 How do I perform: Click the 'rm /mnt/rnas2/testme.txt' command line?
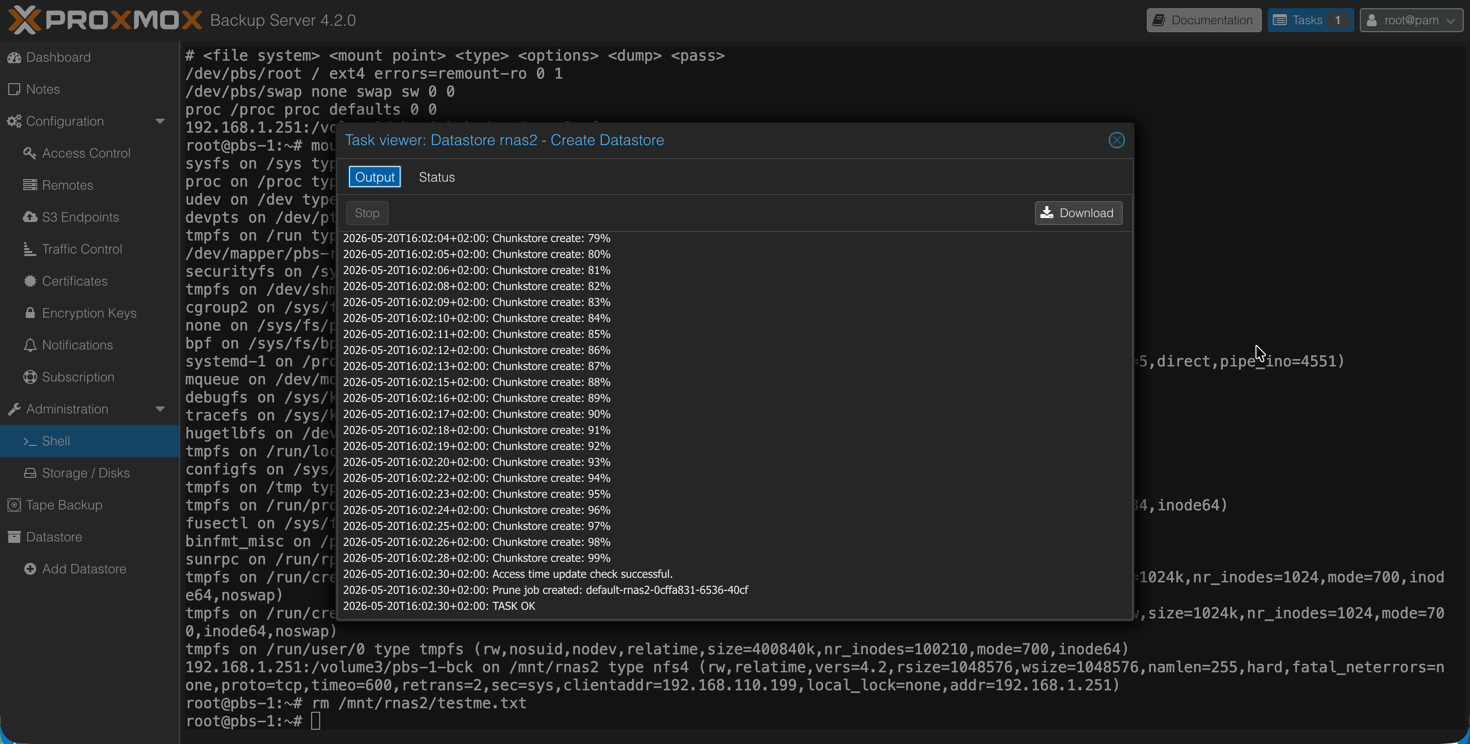[356, 703]
